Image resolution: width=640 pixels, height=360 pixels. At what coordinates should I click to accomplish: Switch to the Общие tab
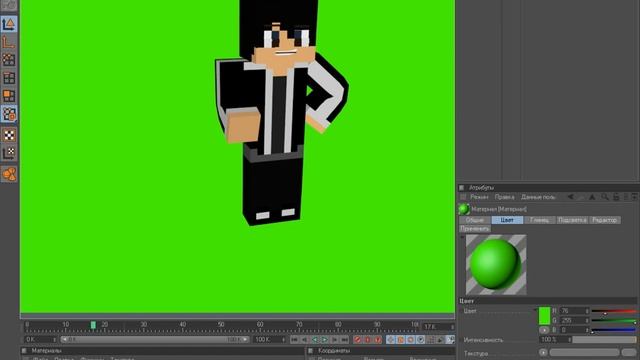click(x=475, y=220)
